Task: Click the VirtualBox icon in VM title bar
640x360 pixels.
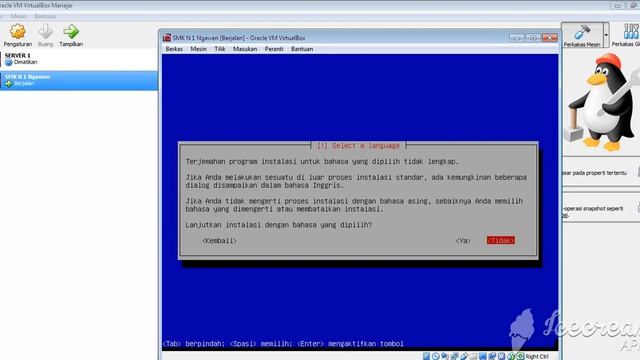Action: click(x=167, y=38)
